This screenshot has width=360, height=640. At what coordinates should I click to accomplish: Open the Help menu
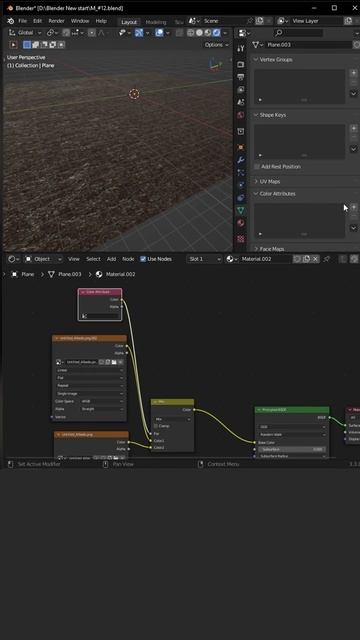click(101, 21)
